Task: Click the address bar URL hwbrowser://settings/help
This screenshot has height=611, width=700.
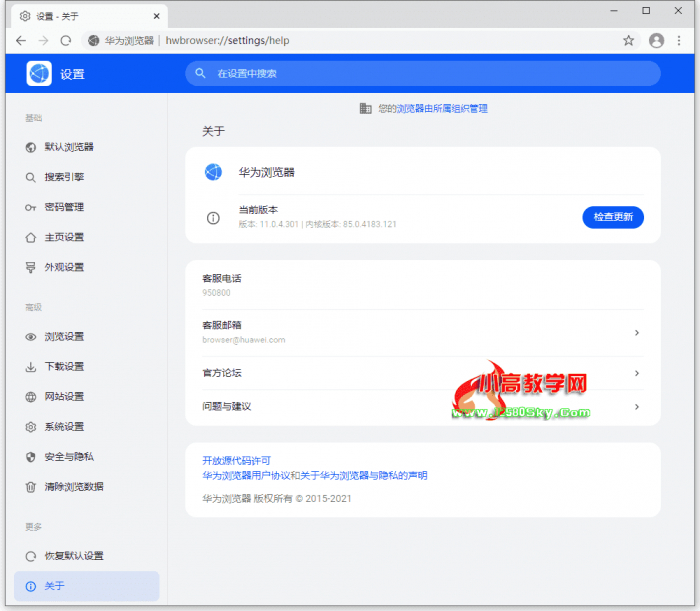Action: tap(227, 41)
